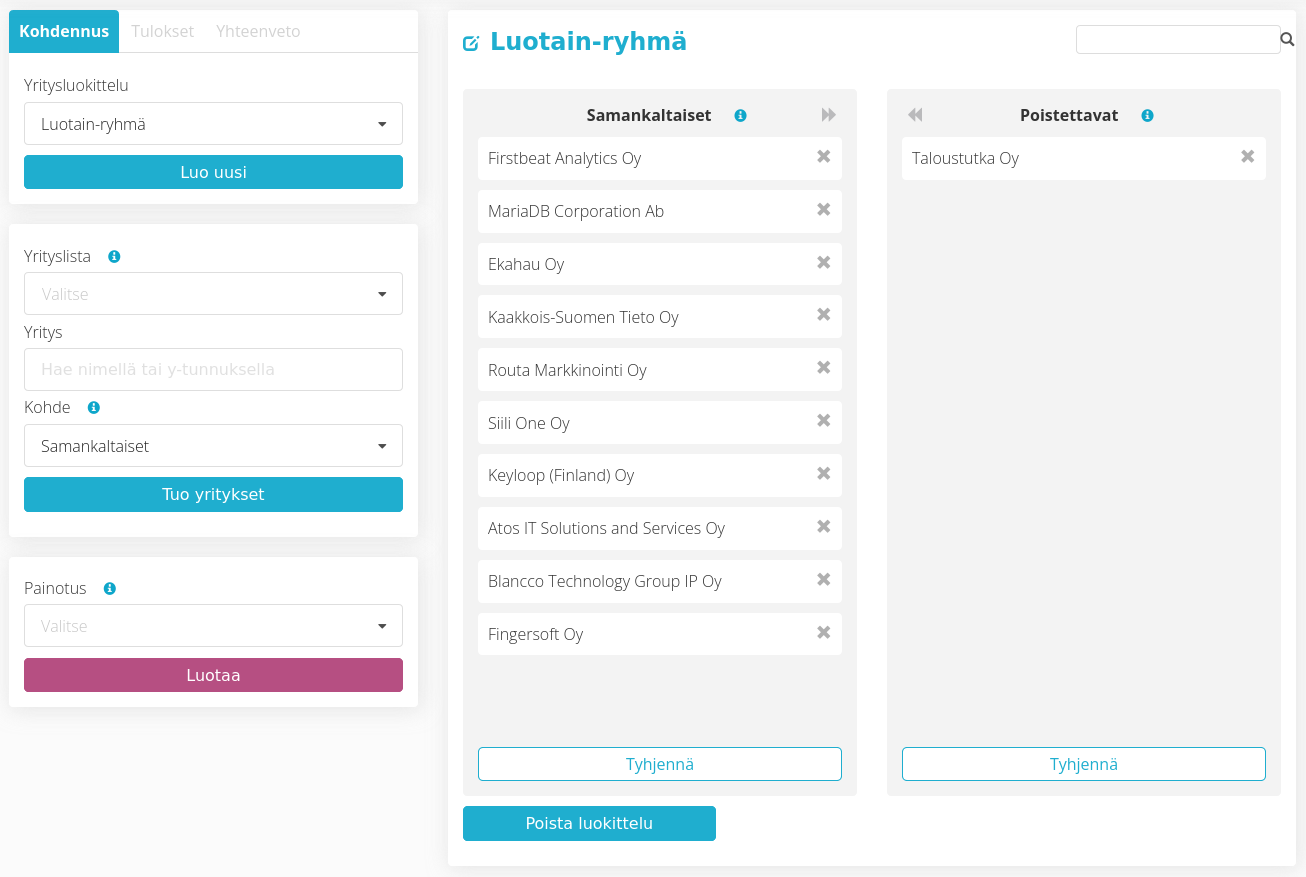Click the Luo uusi button
The image size is (1306, 877).
click(213, 172)
